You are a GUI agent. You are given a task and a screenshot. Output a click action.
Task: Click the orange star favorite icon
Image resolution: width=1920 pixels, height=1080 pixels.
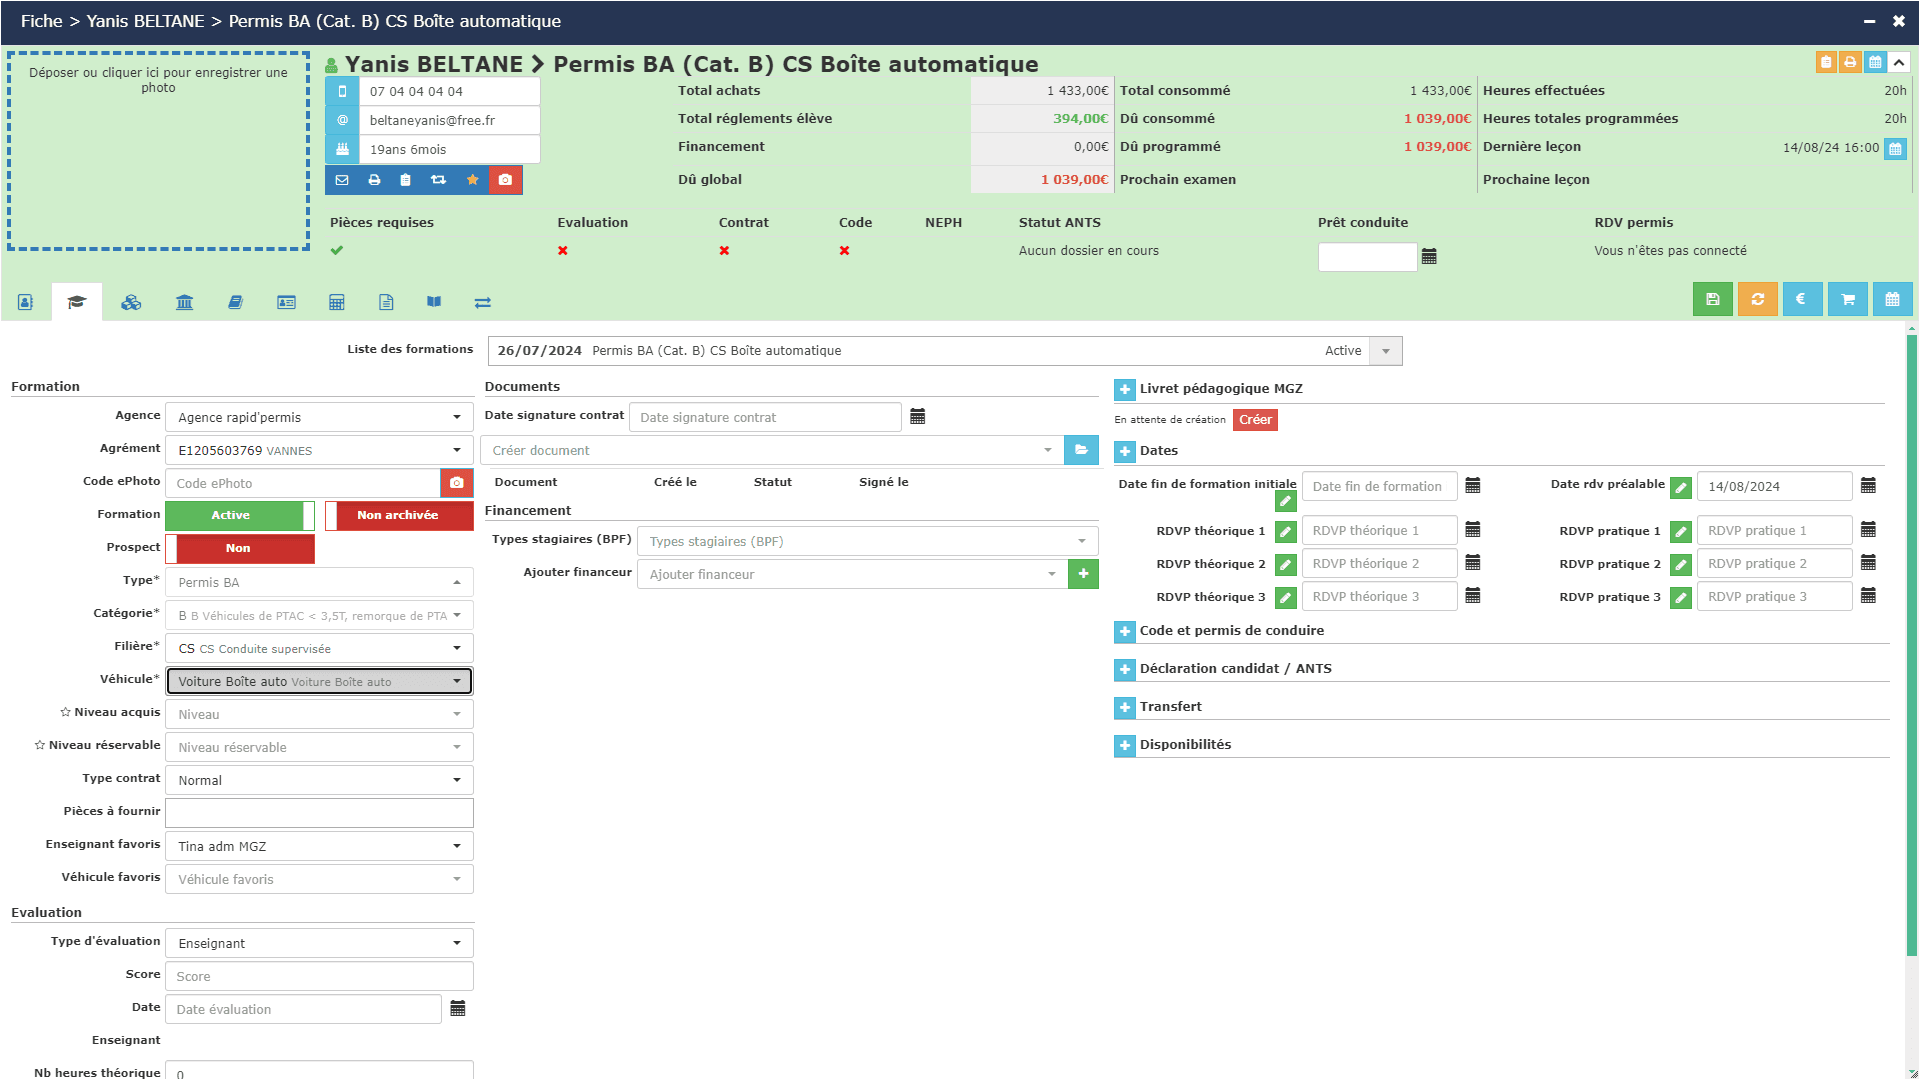click(x=472, y=180)
